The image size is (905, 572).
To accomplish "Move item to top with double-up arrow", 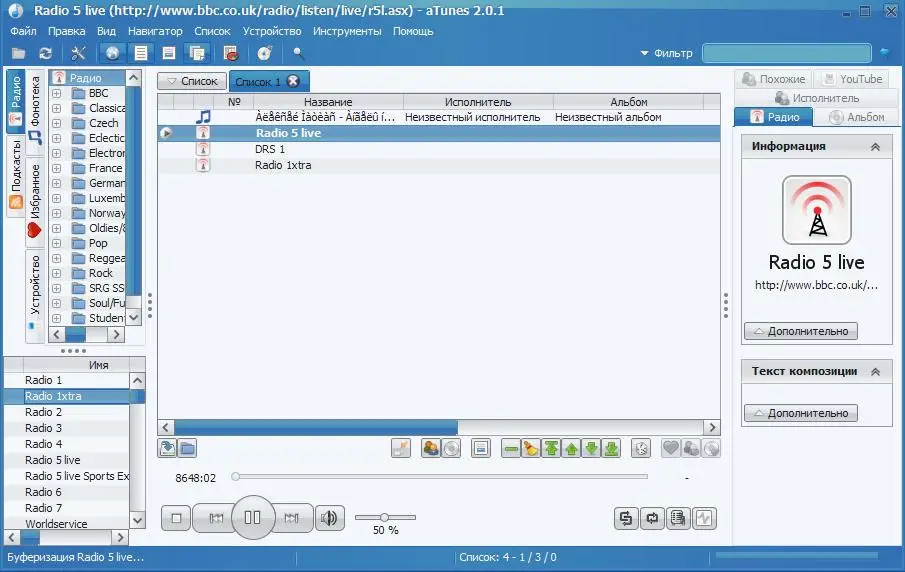I will point(551,448).
